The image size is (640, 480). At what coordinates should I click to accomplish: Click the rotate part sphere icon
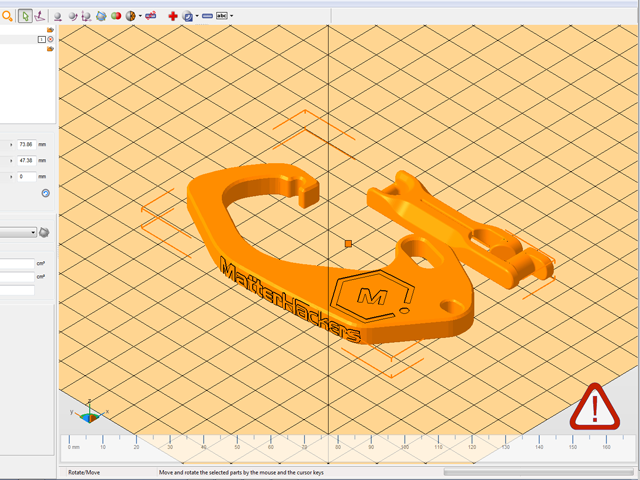(73, 16)
